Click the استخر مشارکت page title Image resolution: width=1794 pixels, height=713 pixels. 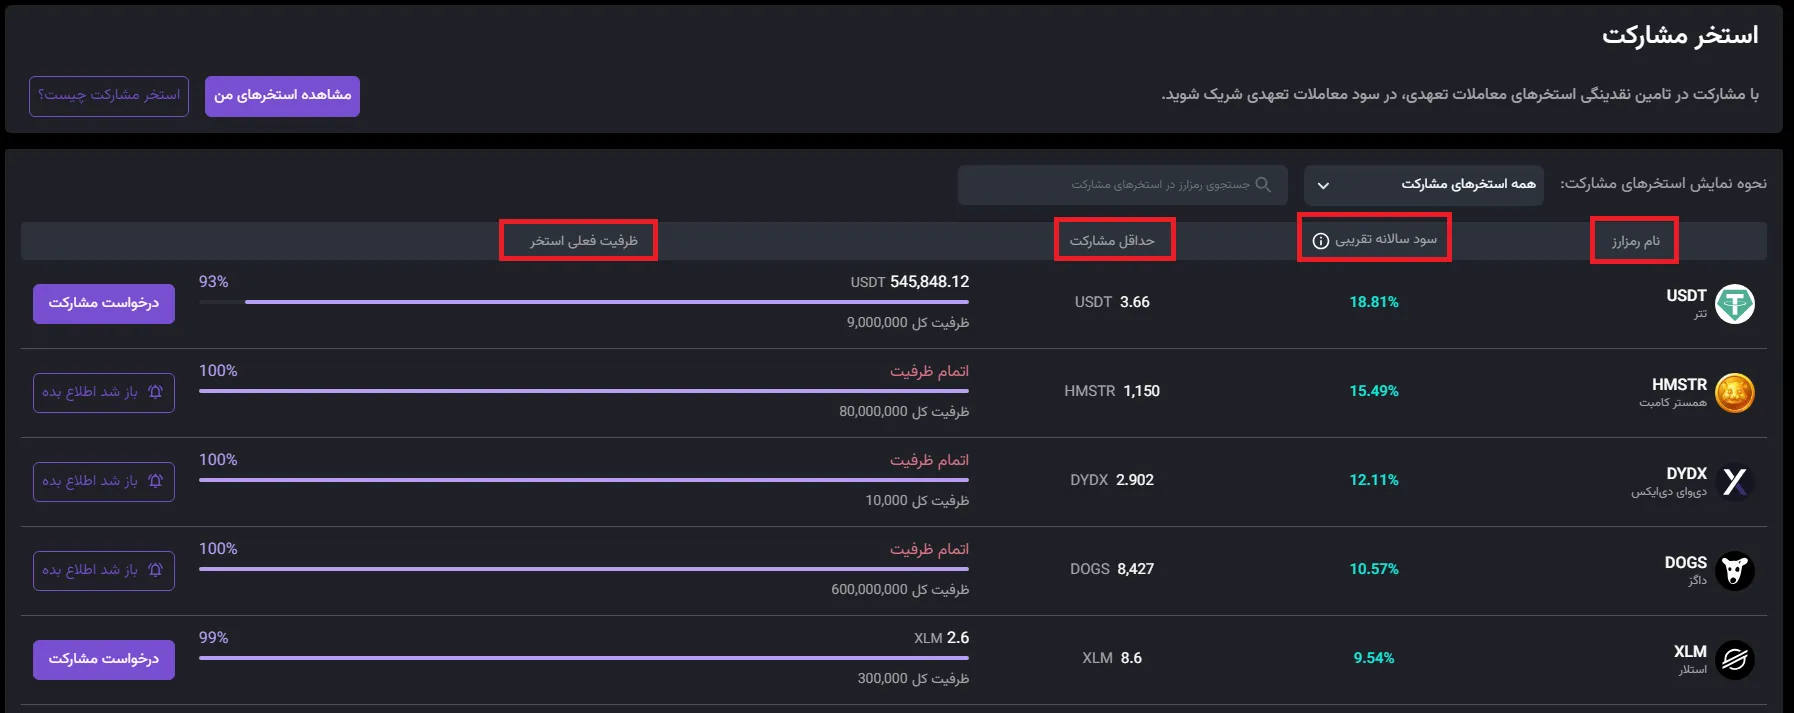[x=1680, y=35]
